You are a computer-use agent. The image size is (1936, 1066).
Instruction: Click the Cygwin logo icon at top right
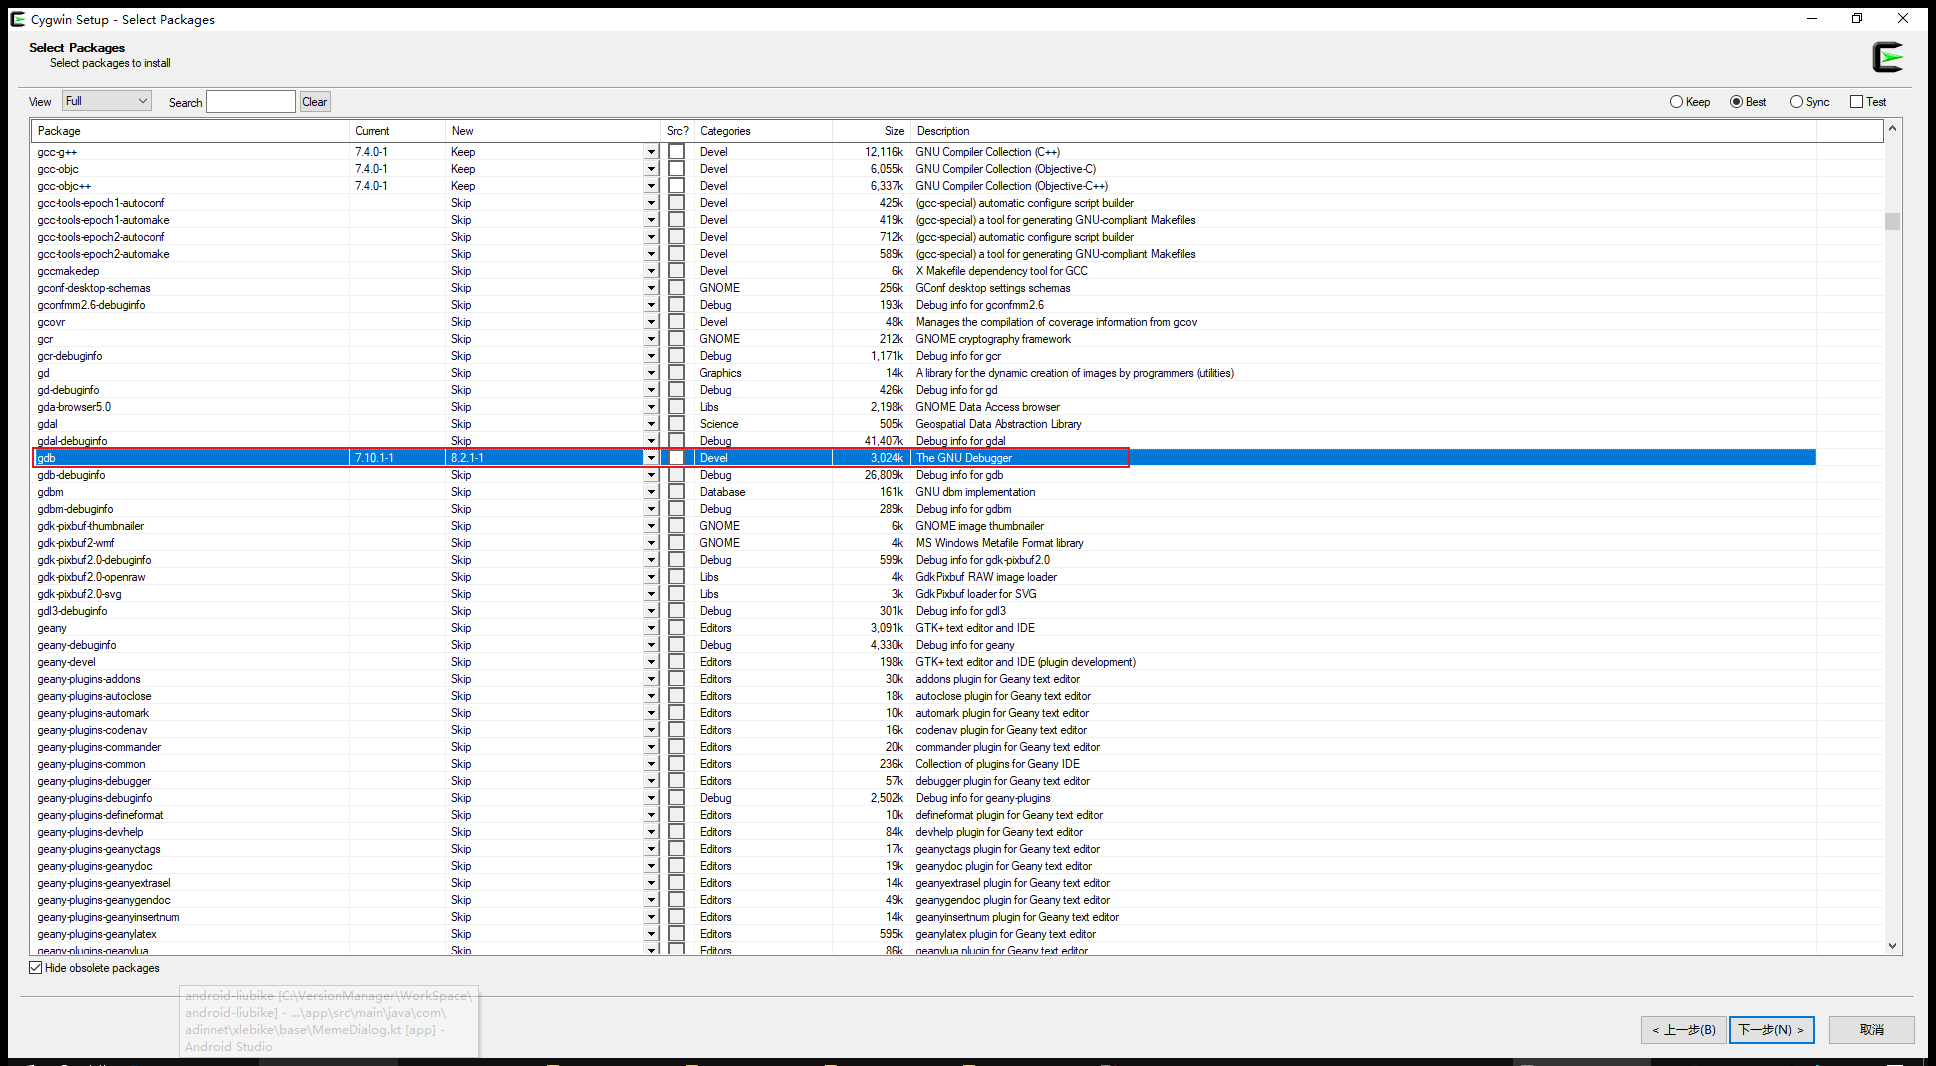coord(1888,57)
